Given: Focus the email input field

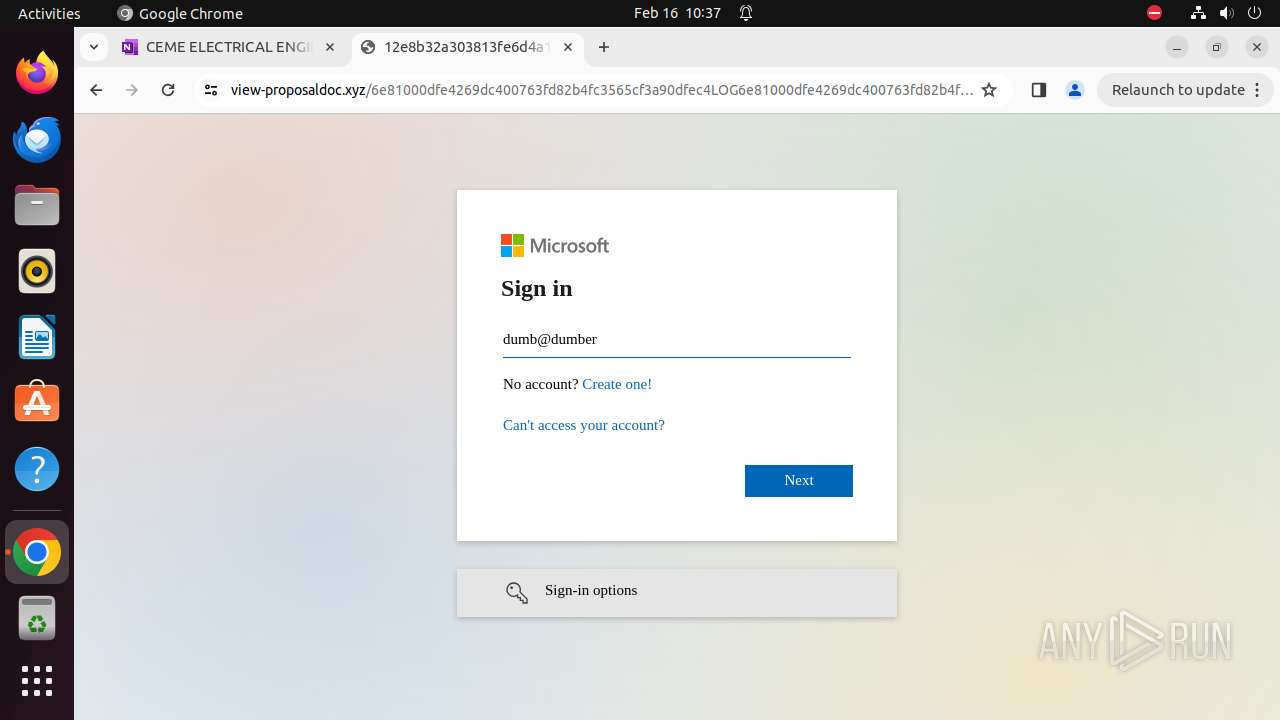Looking at the screenshot, I should coord(677,340).
